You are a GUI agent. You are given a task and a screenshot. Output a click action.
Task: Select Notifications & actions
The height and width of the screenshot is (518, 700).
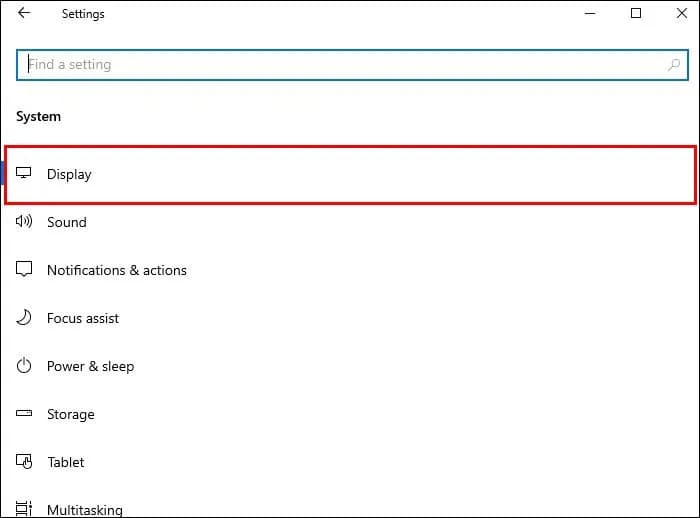[350, 270]
